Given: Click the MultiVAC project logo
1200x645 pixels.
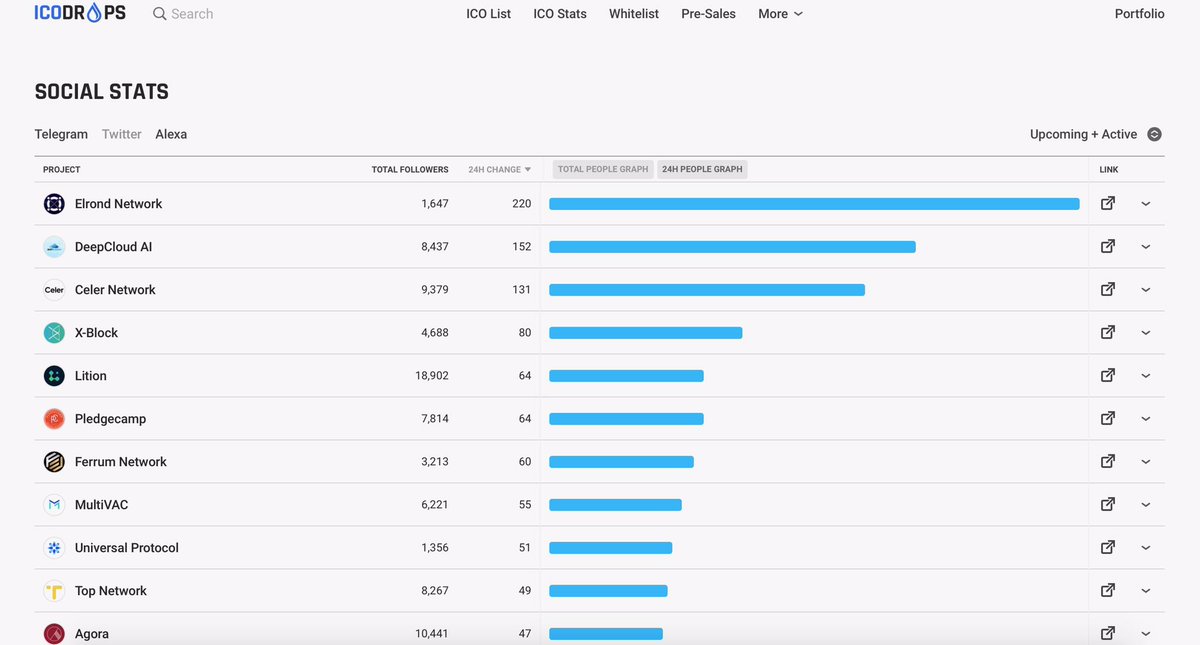Looking at the screenshot, I should [53, 504].
